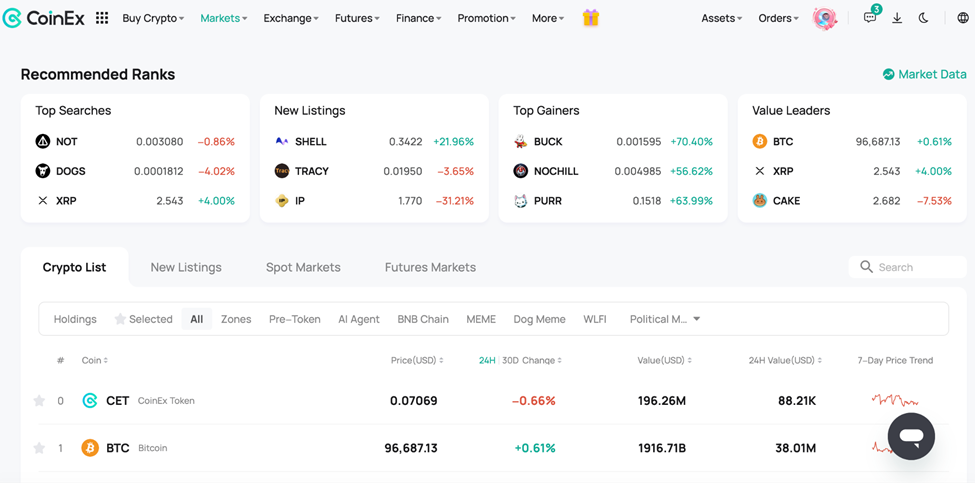The width and height of the screenshot is (975, 483).
Task: Open the messages chat icon with badge
Action: click(871, 17)
